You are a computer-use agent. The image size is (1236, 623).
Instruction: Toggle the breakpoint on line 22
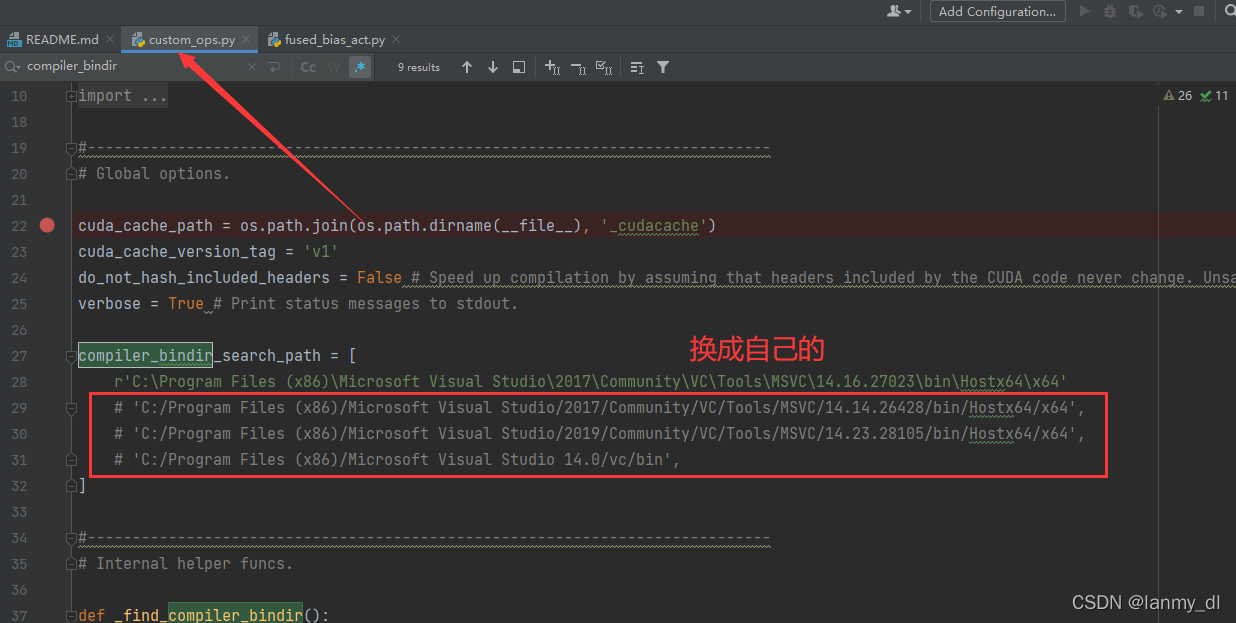click(x=47, y=226)
